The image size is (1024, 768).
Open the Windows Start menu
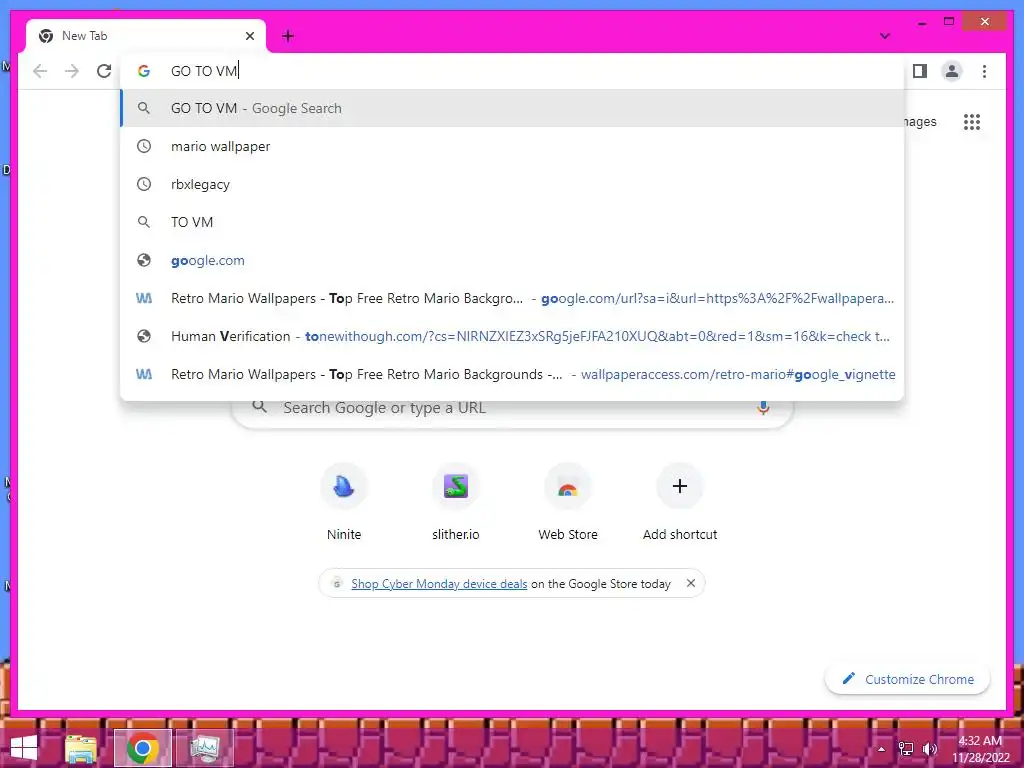(24, 748)
